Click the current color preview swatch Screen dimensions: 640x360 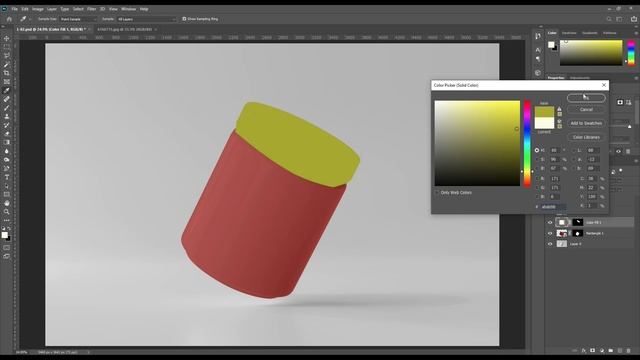[544, 123]
